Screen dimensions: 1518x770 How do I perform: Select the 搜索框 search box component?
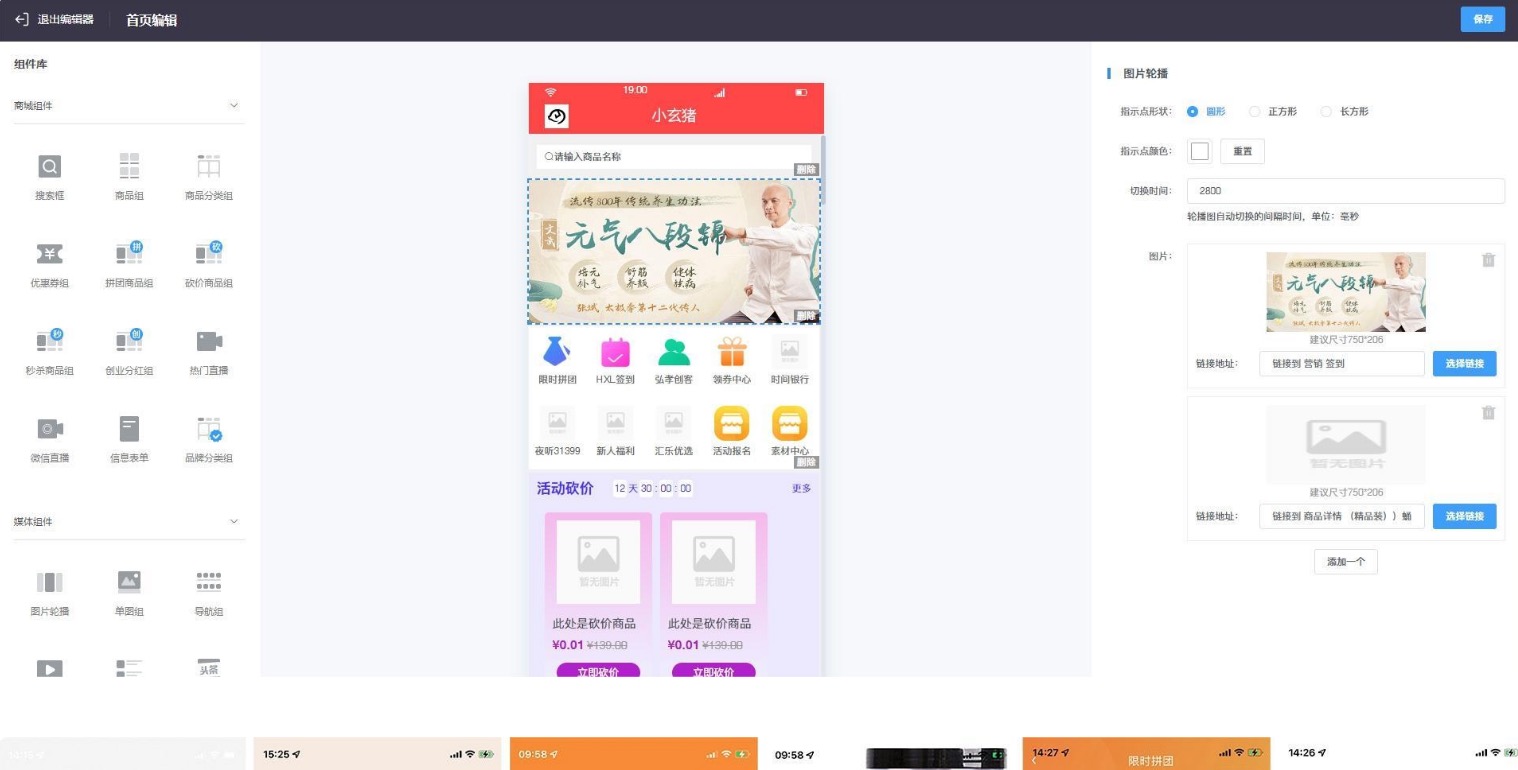pos(49,167)
